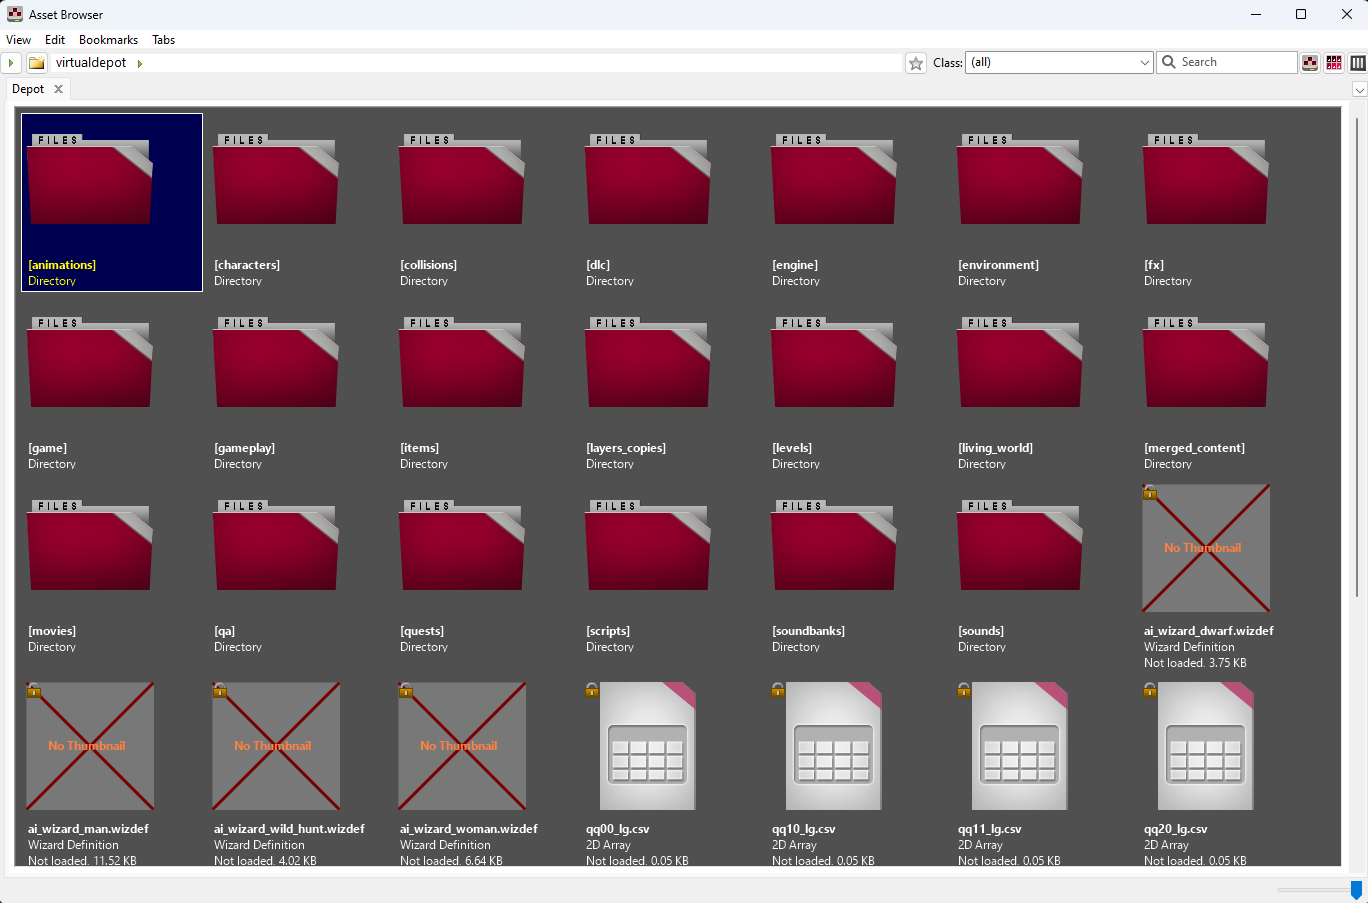Select the depot tree view icon
The image size is (1368, 903).
[1310, 62]
